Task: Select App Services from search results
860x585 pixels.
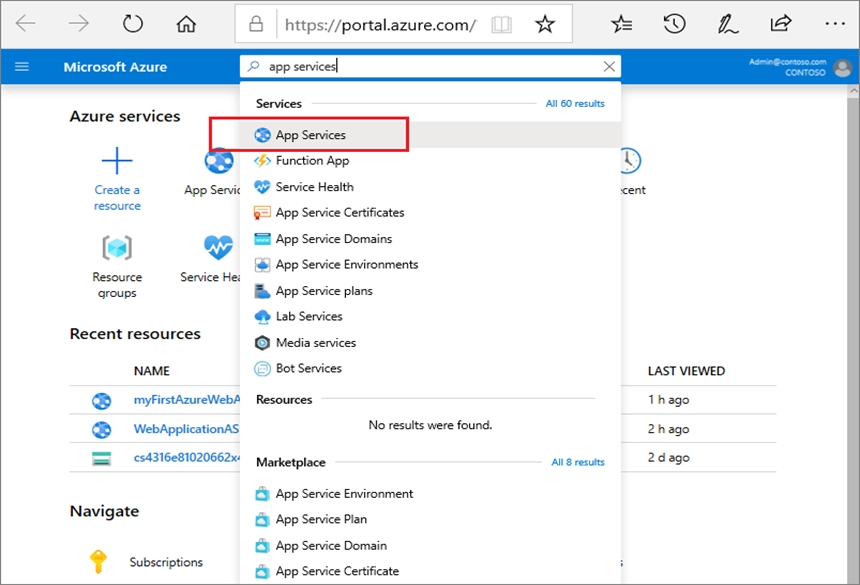Action: tap(310, 134)
